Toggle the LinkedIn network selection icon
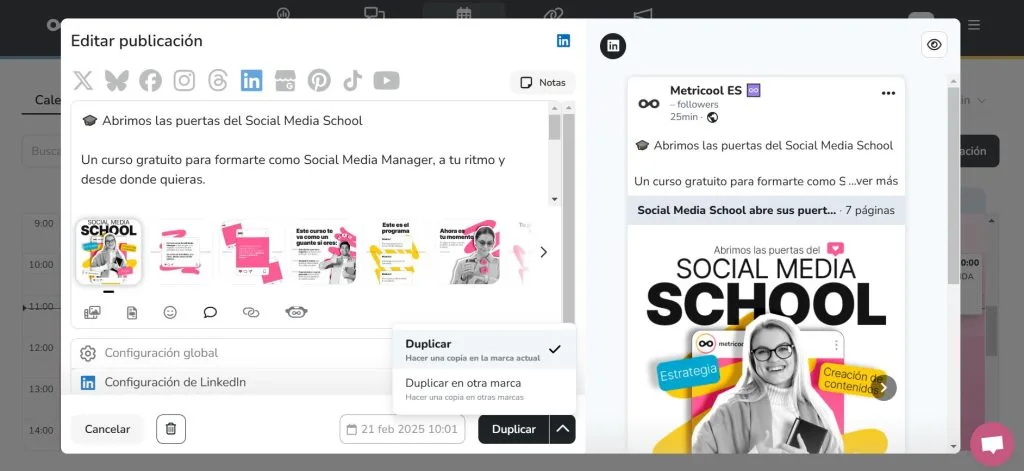Viewport: 1024px width, 471px height. 251,80
